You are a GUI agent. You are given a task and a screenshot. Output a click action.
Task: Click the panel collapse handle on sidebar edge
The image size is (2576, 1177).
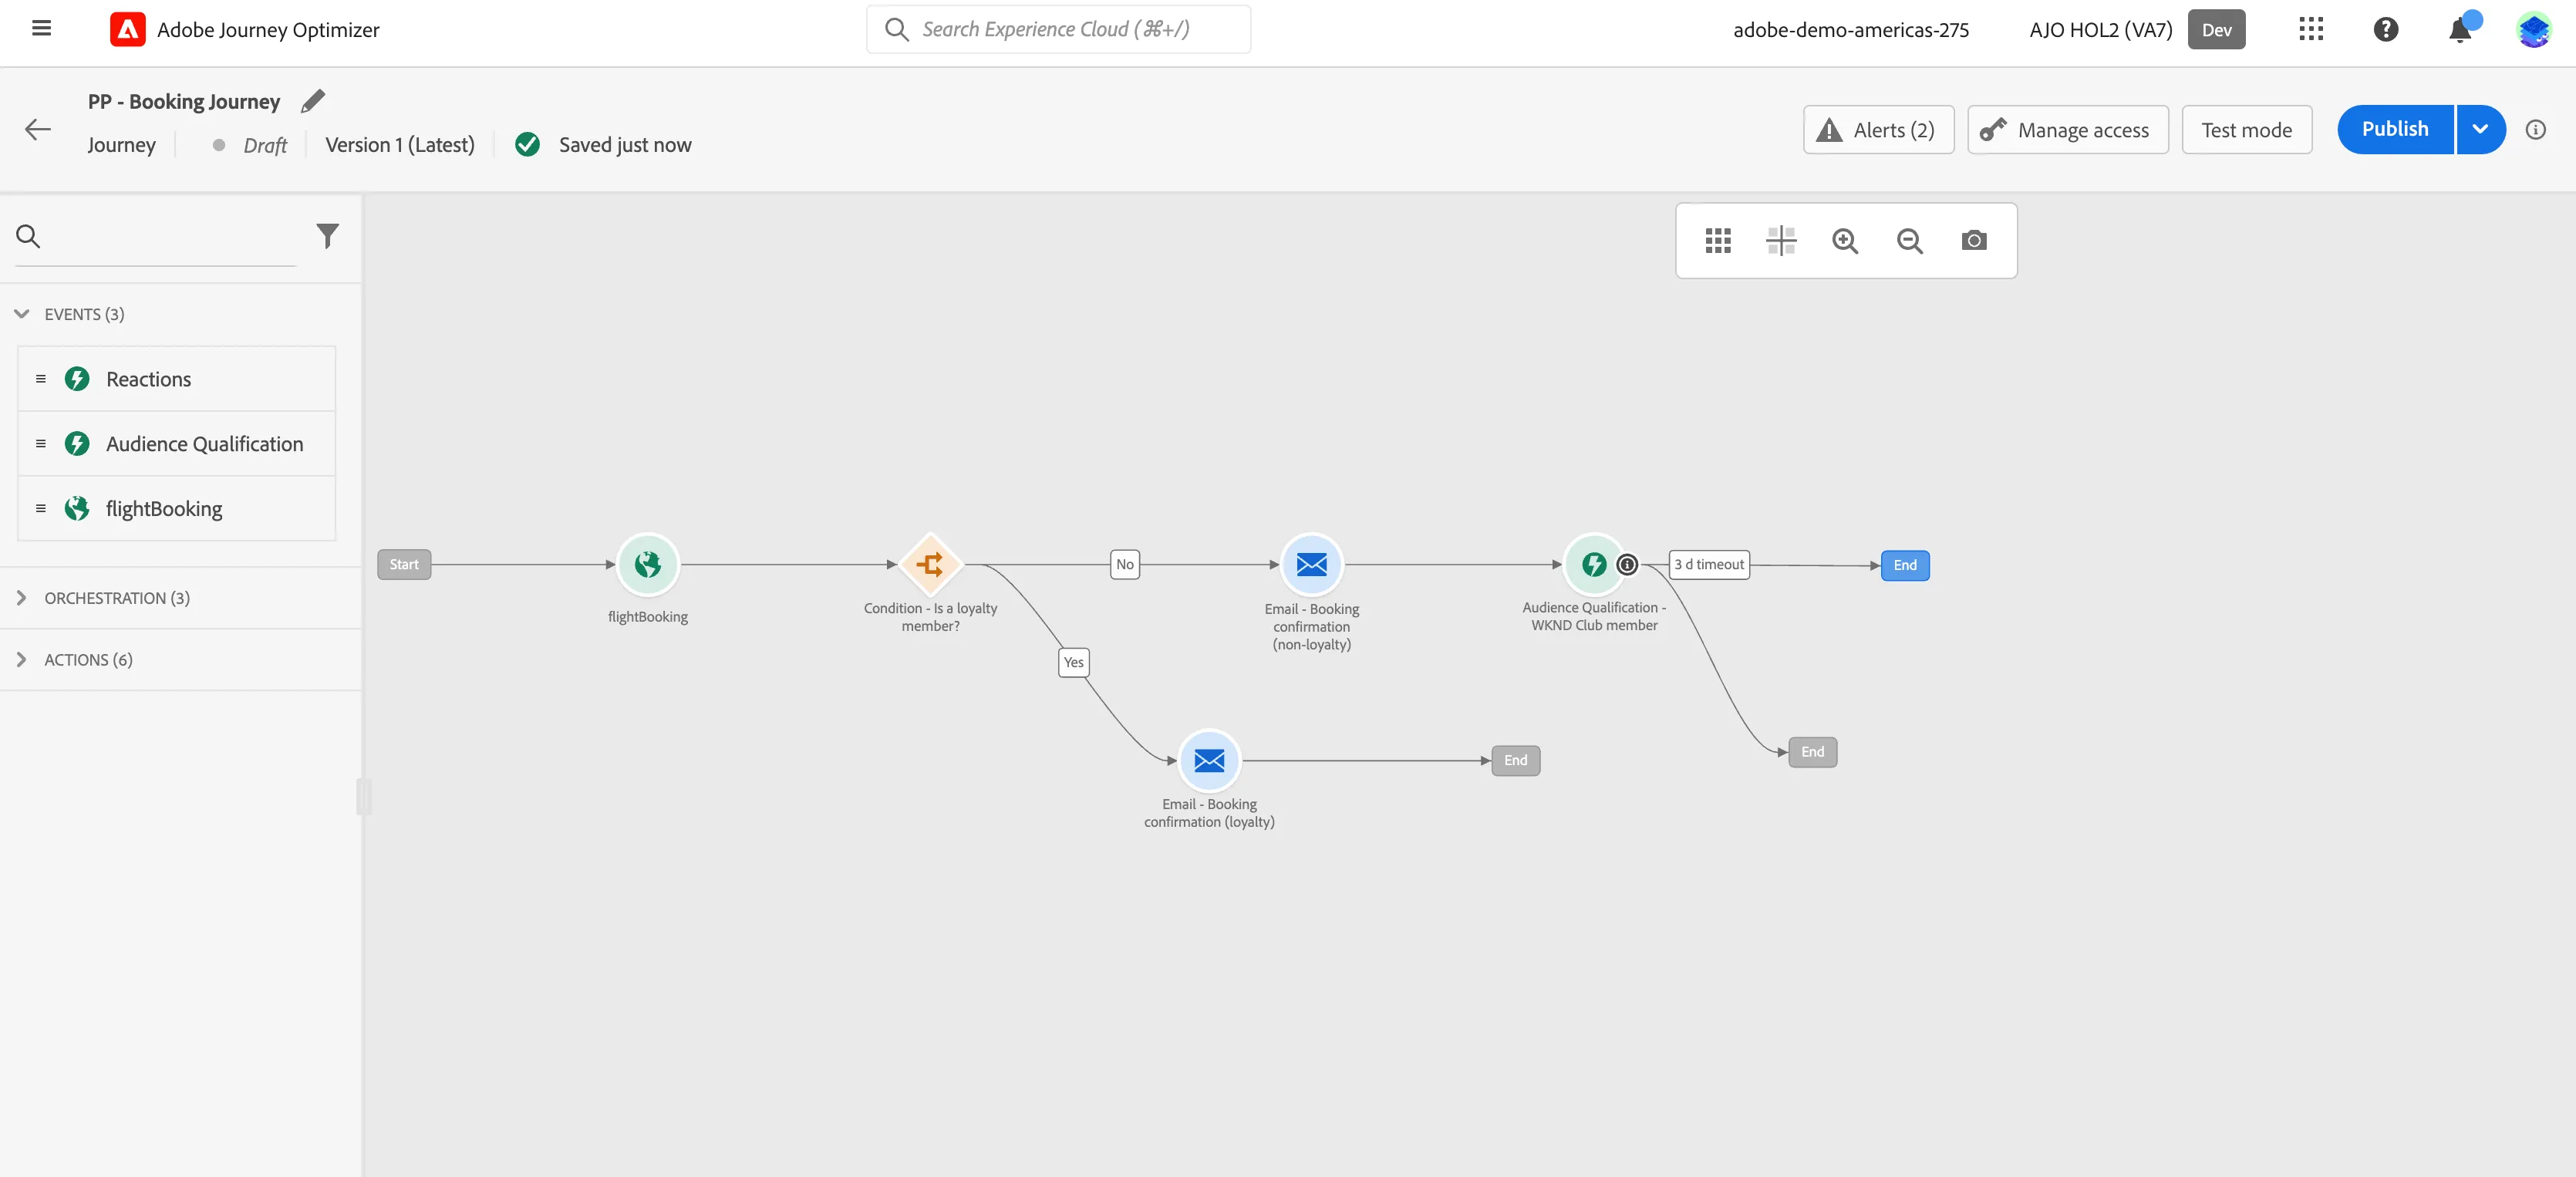[363, 797]
